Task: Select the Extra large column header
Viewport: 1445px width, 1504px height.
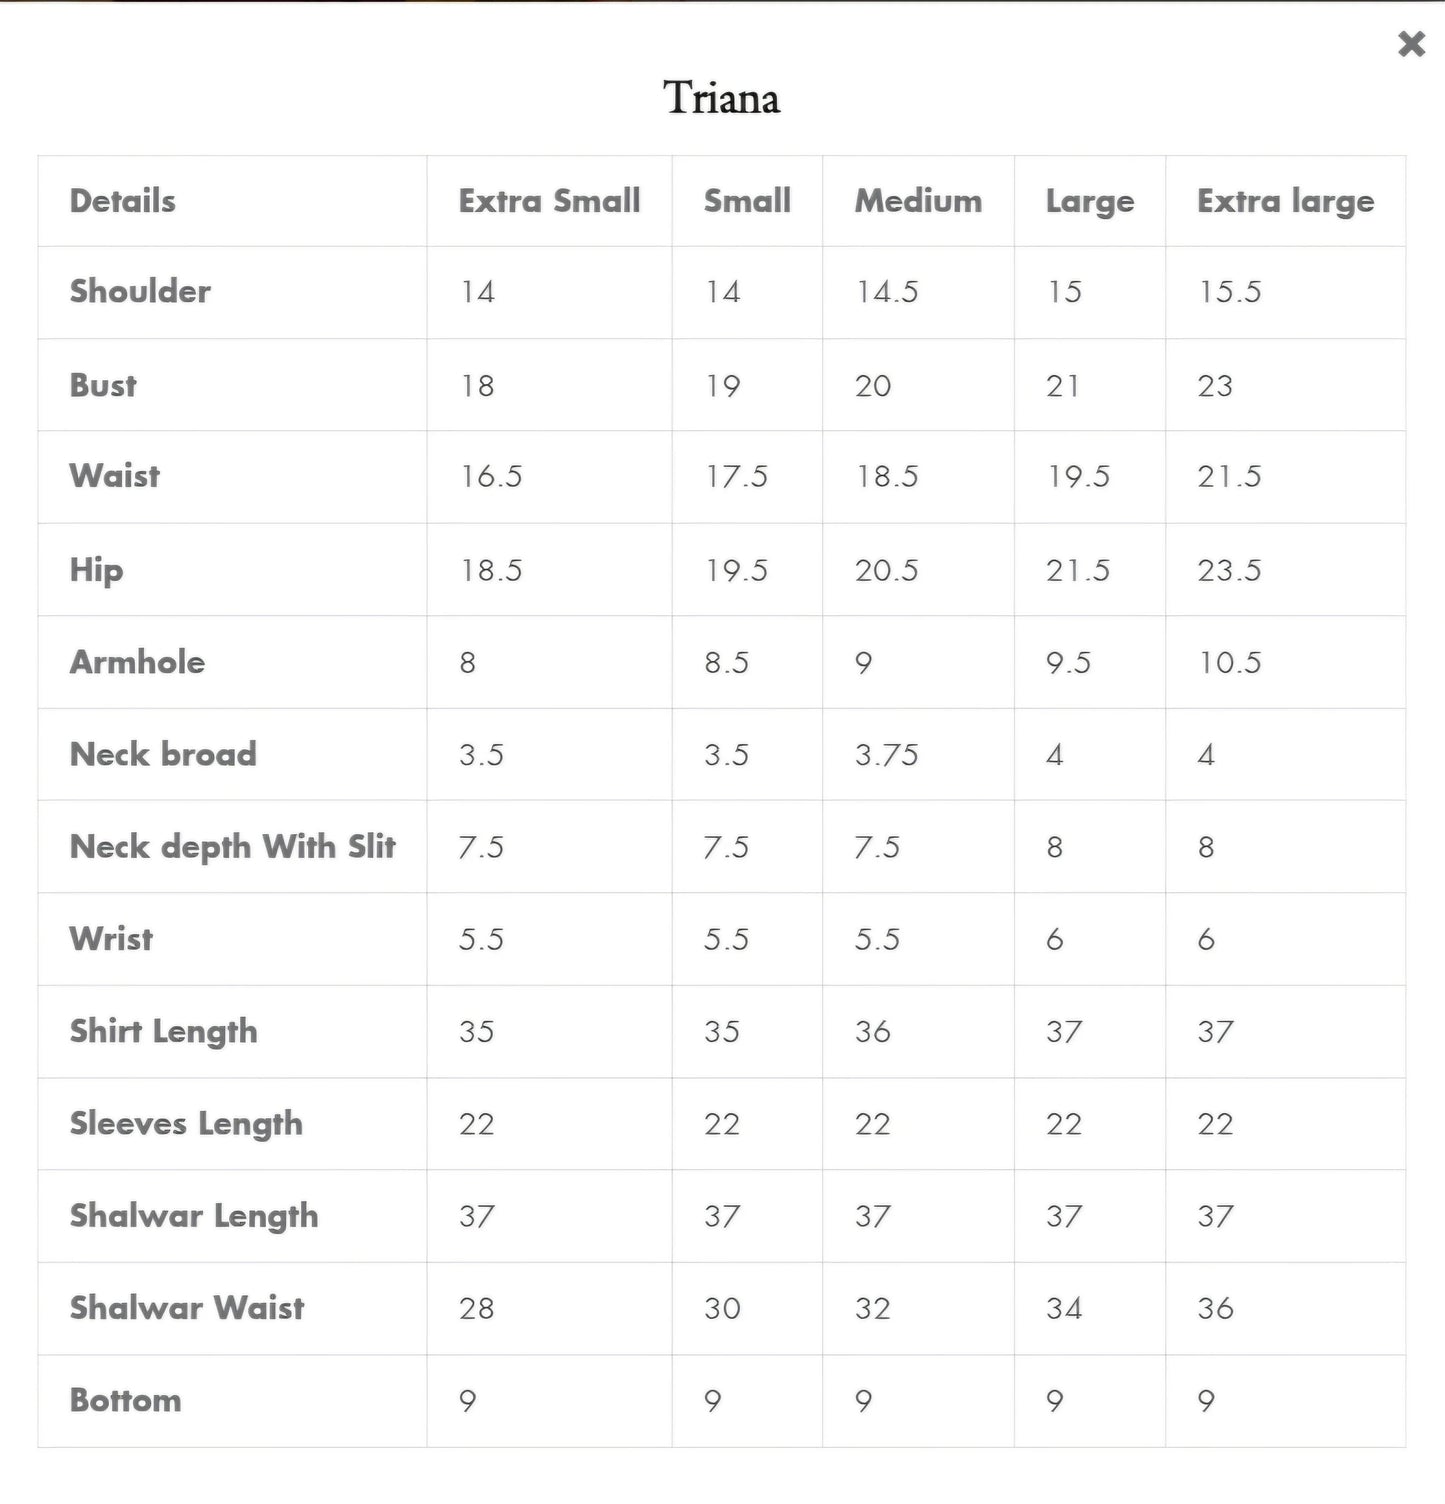Action: click(x=1285, y=202)
